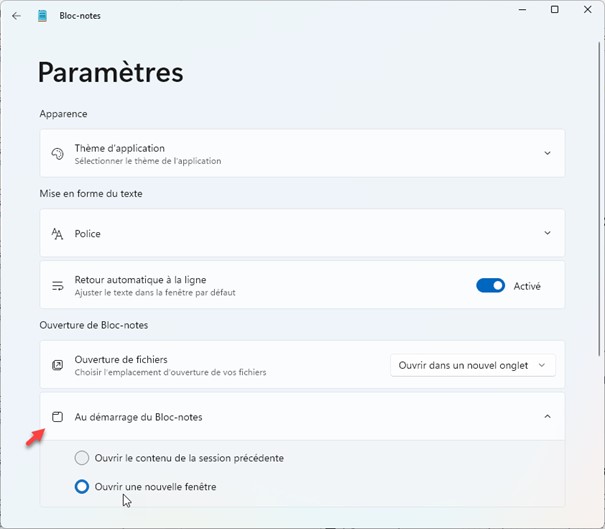This screenshot has height=529, width=605.
Task: Open the Ouvrir dans un nouvel onglet dropdown
Action: pyautogui.click(x=472, y=365)
